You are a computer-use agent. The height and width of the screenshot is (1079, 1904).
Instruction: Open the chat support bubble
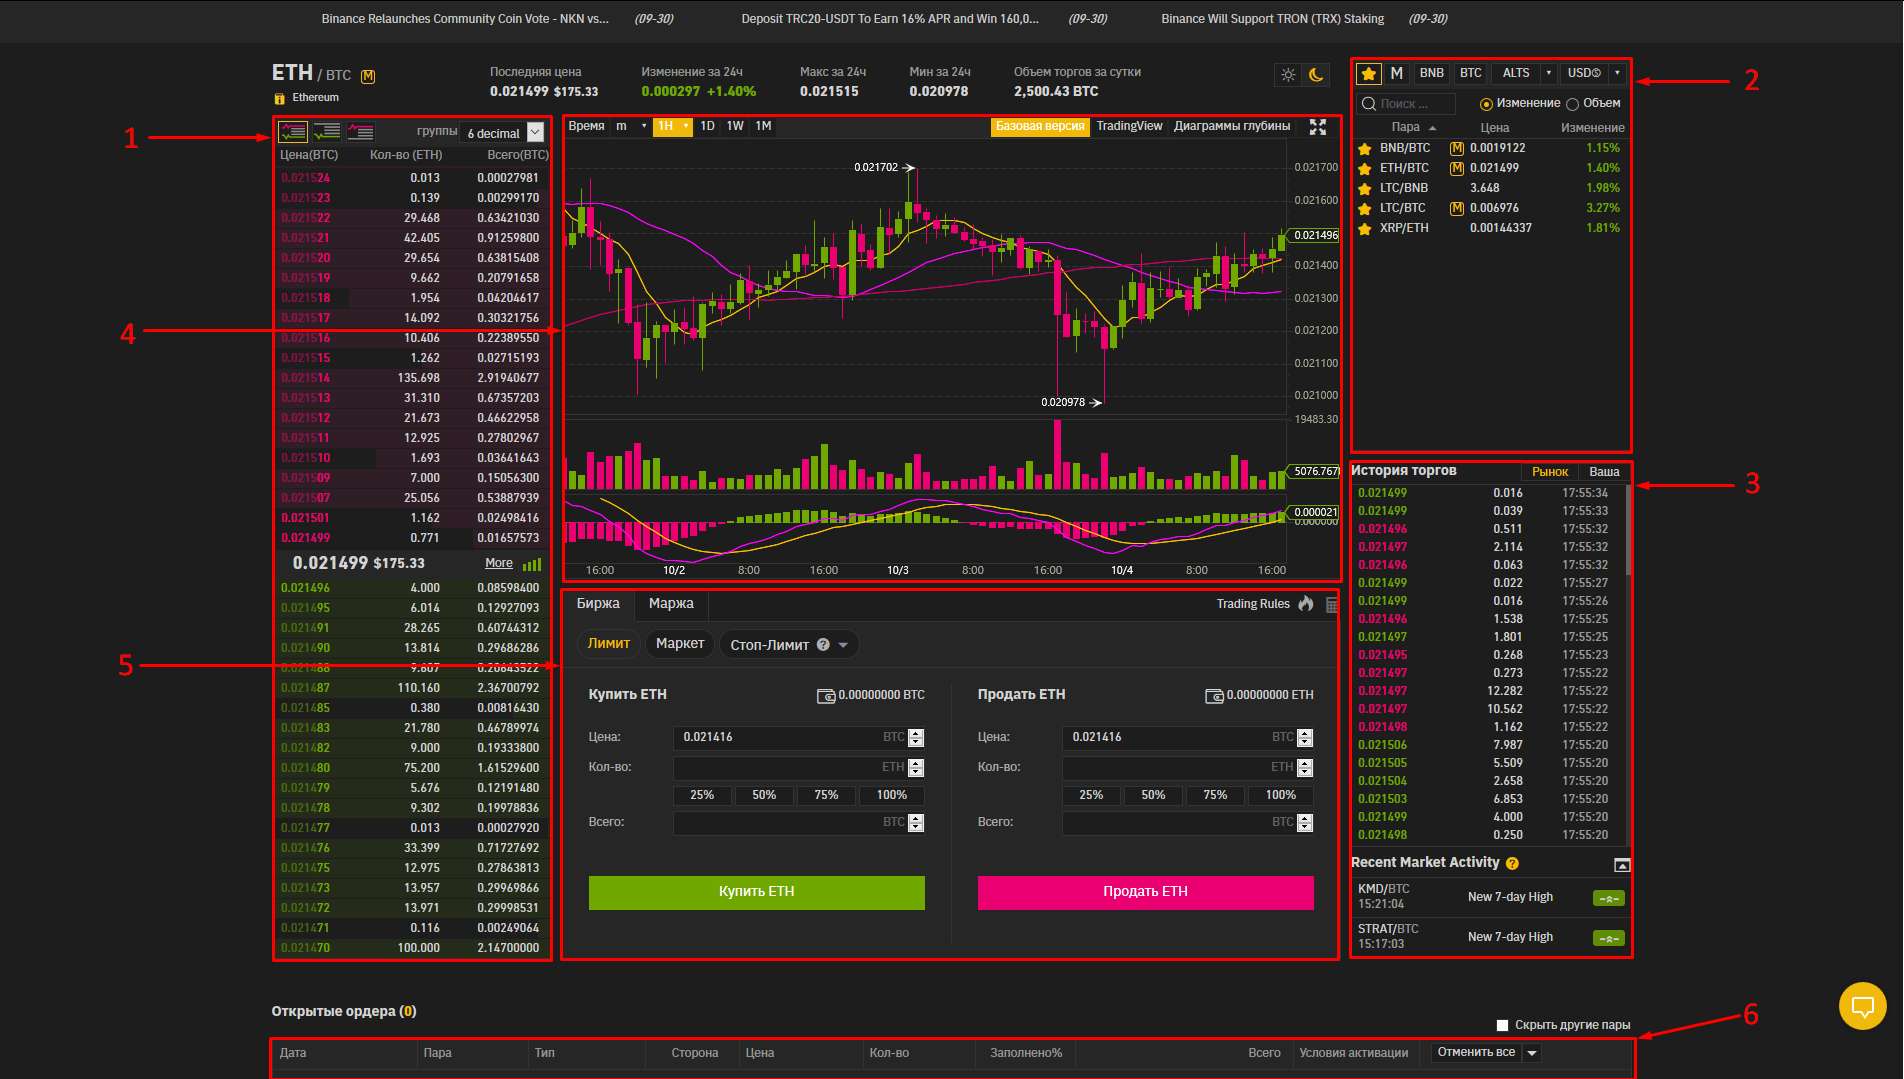1863,1005
